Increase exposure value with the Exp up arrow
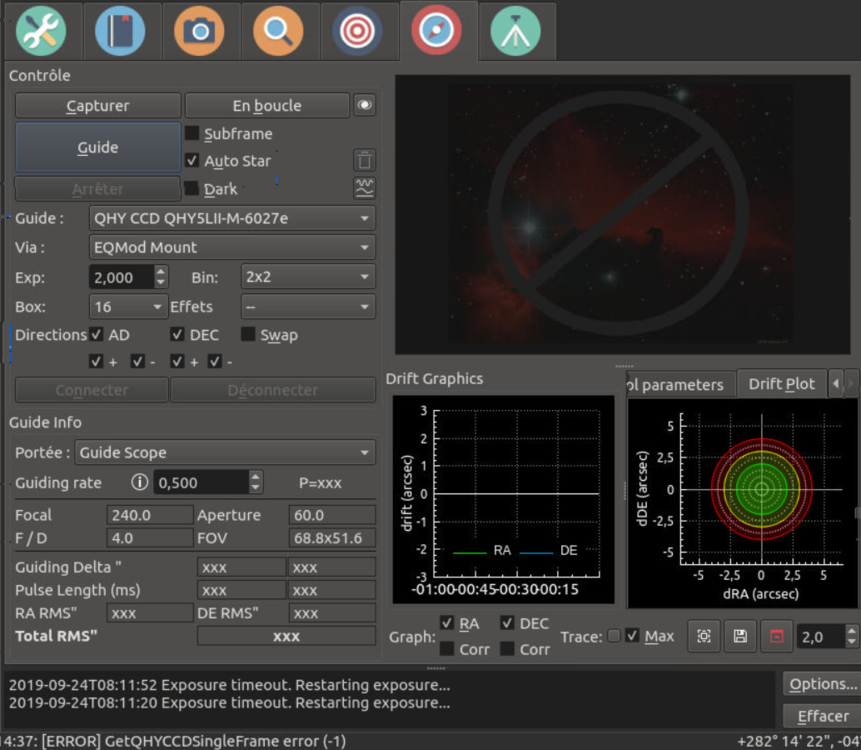The image size is (861, 750). click(161, 272)
